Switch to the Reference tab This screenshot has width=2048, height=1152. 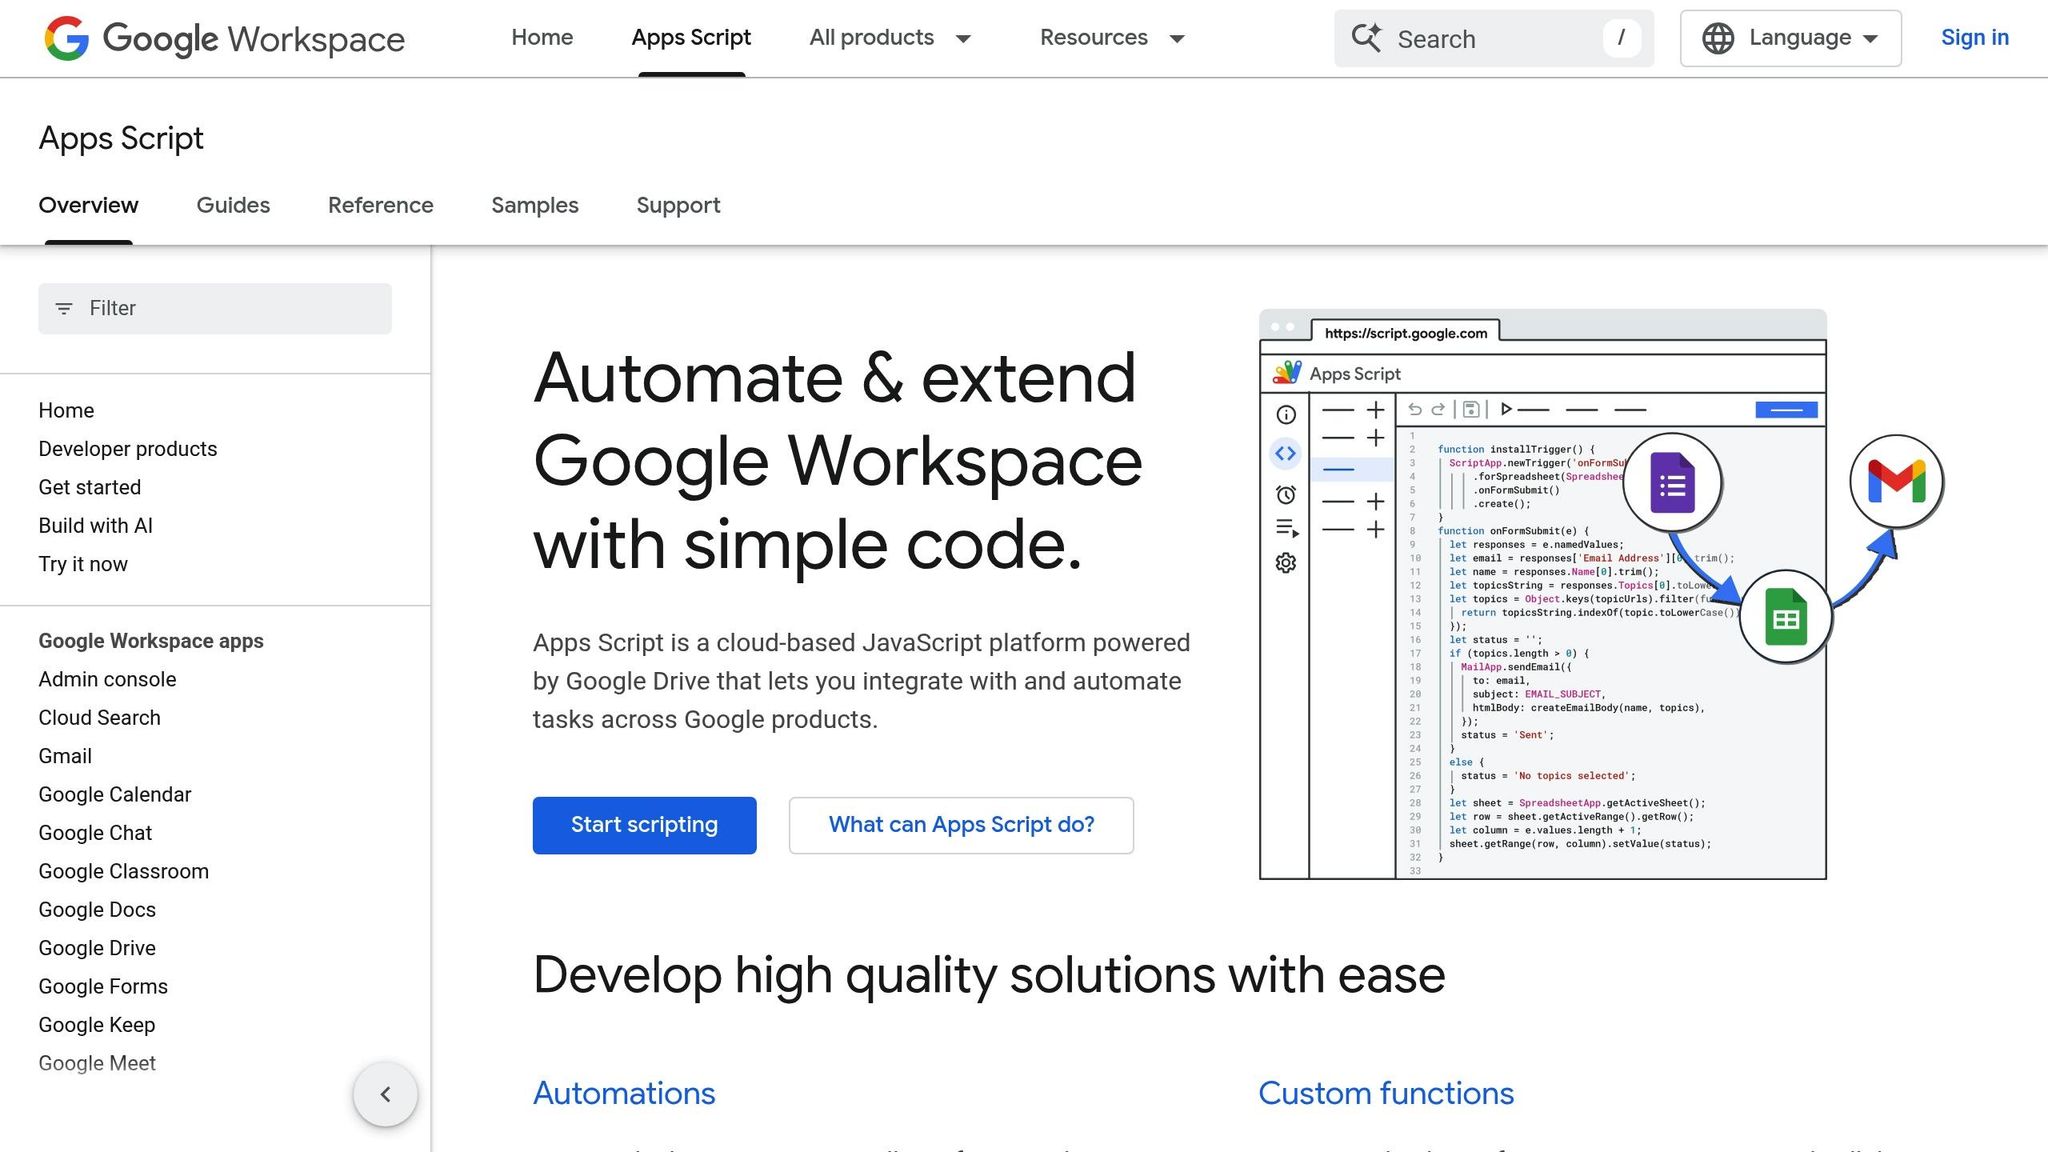point(380,205)
